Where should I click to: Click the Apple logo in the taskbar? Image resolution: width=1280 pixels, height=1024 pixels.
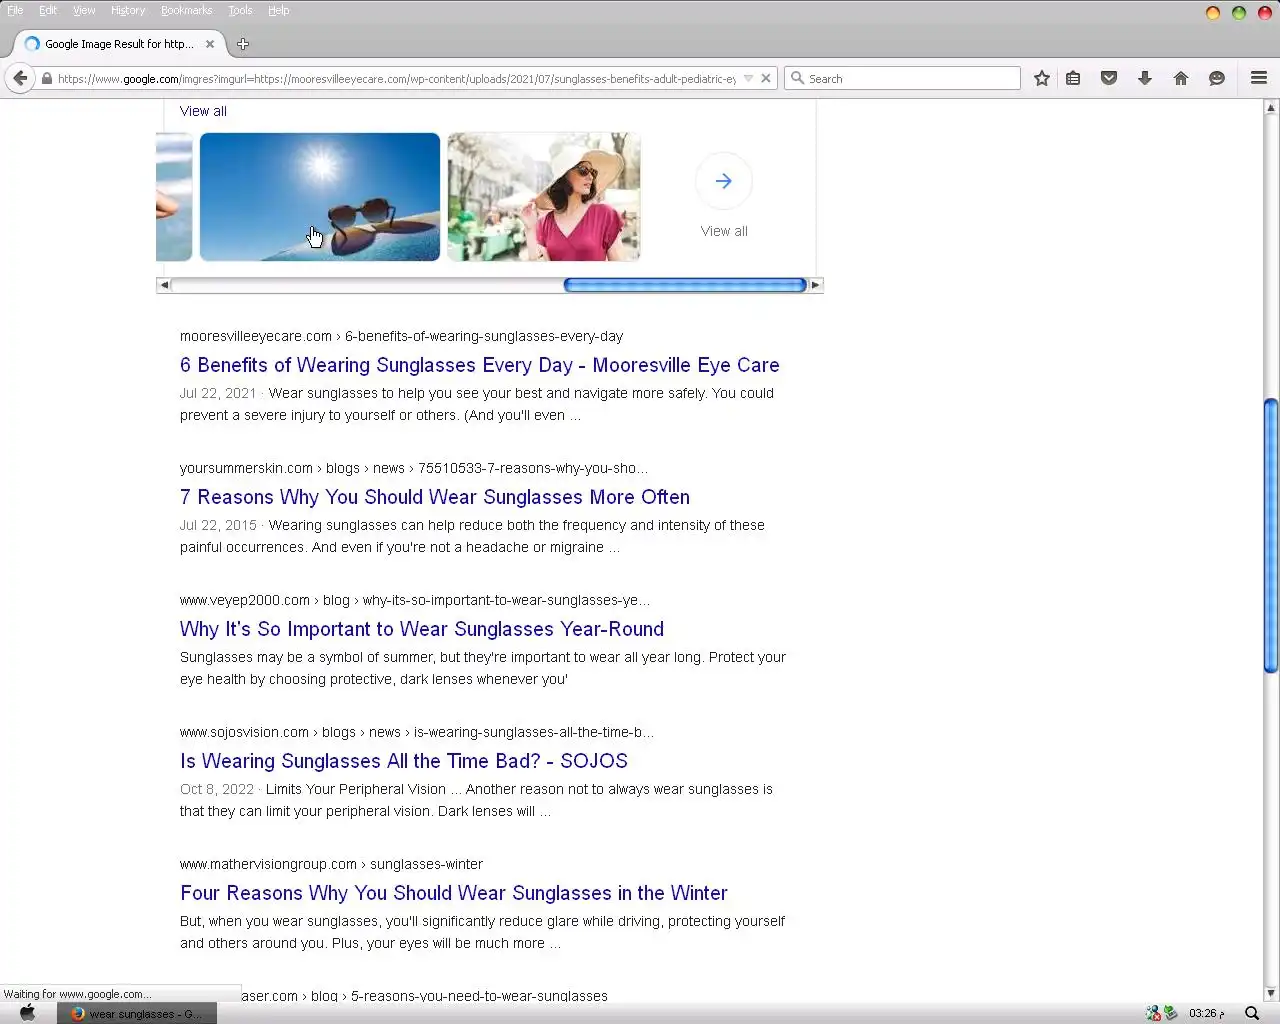(27, 1013)
